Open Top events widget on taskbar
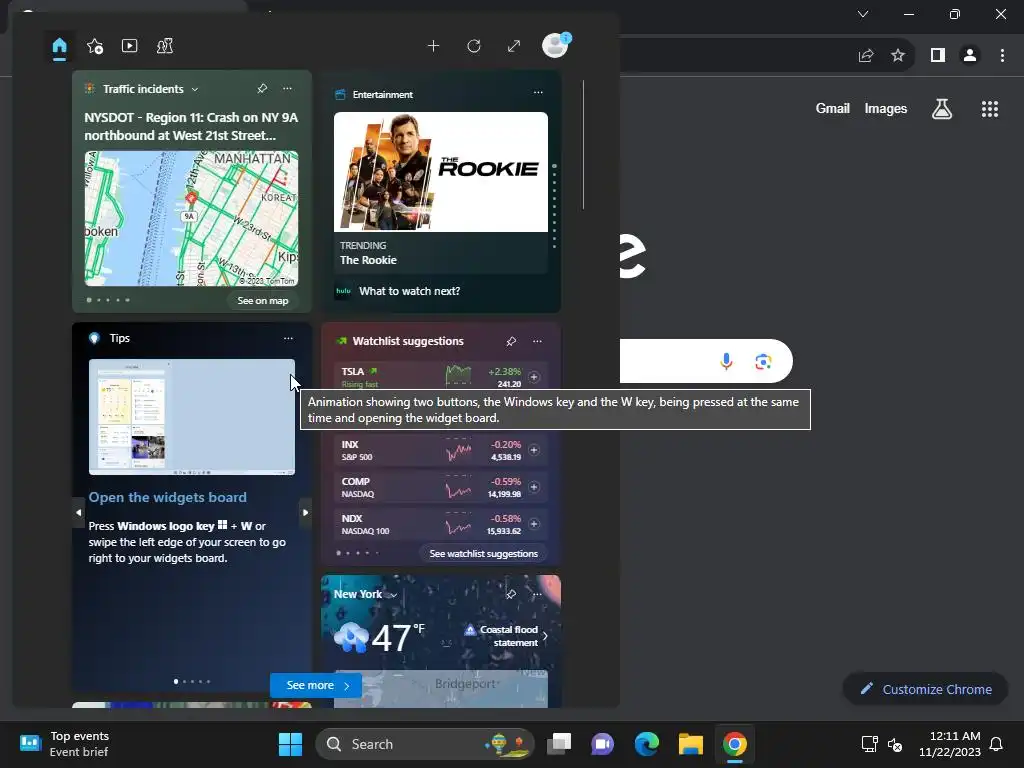 [x=65, y=744]
